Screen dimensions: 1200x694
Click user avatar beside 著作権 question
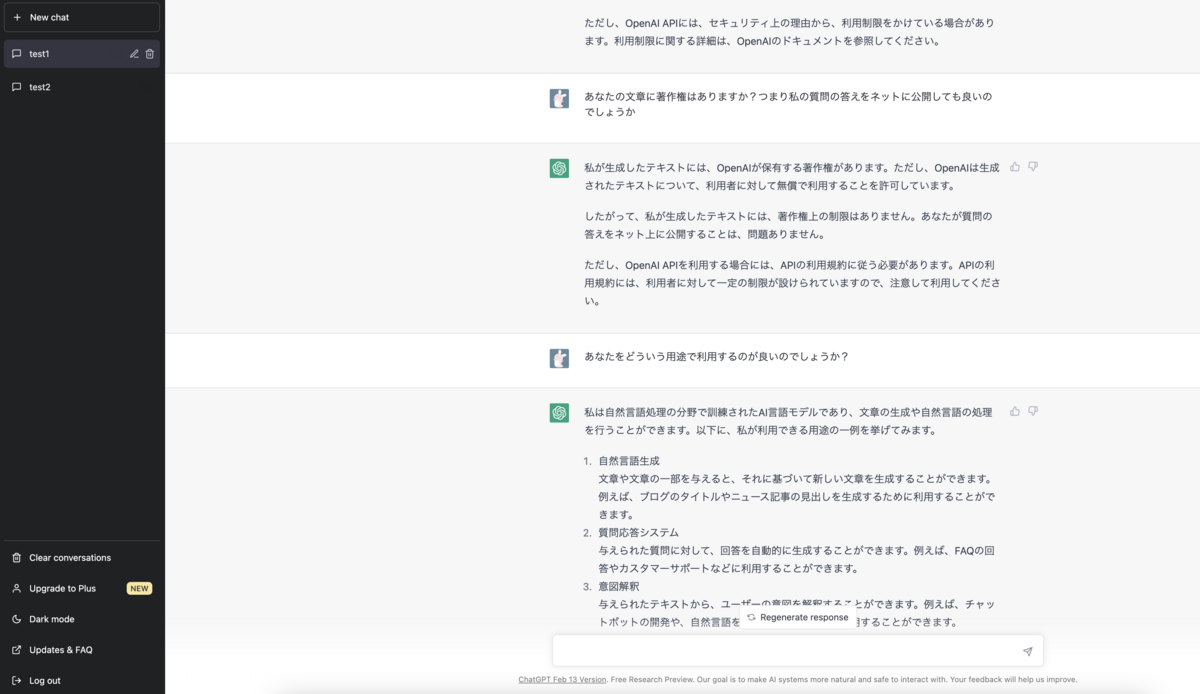[x=559, y=98]
